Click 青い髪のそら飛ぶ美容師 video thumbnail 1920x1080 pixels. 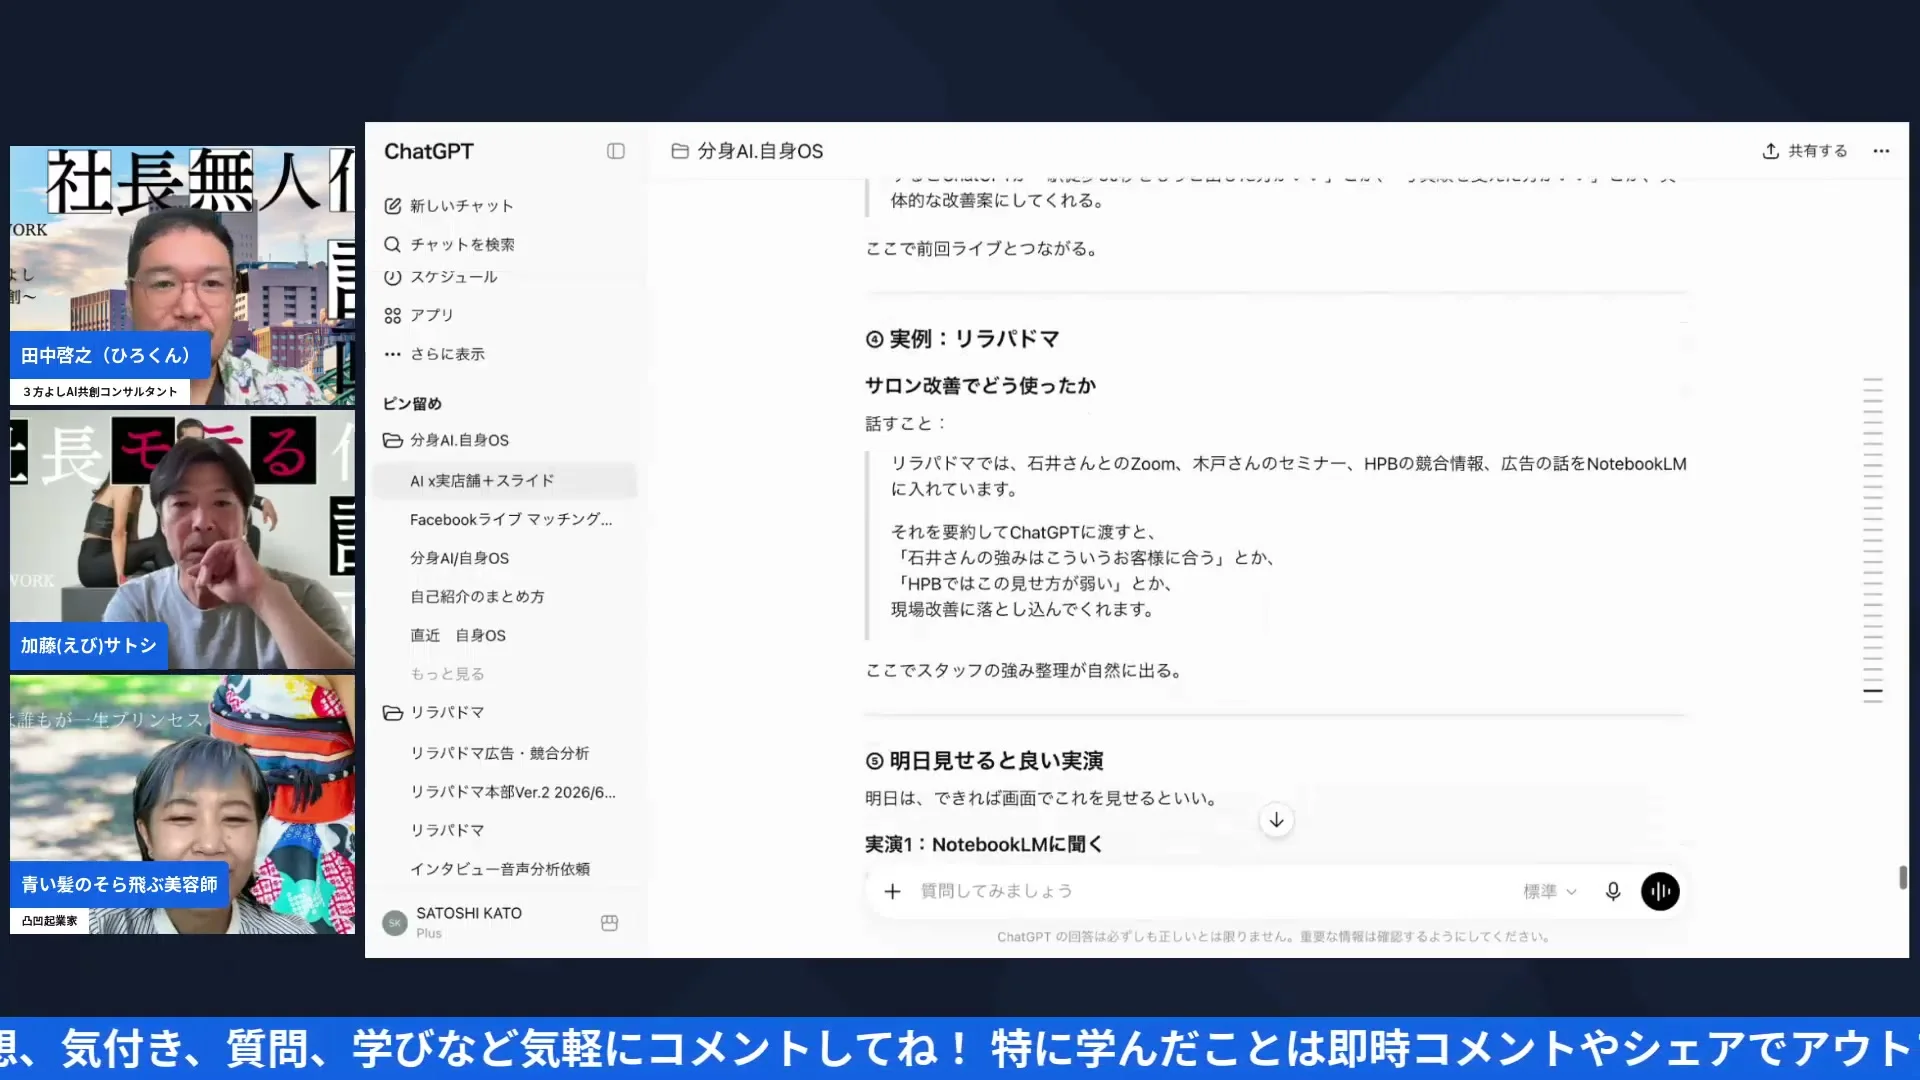pos(183,805)
